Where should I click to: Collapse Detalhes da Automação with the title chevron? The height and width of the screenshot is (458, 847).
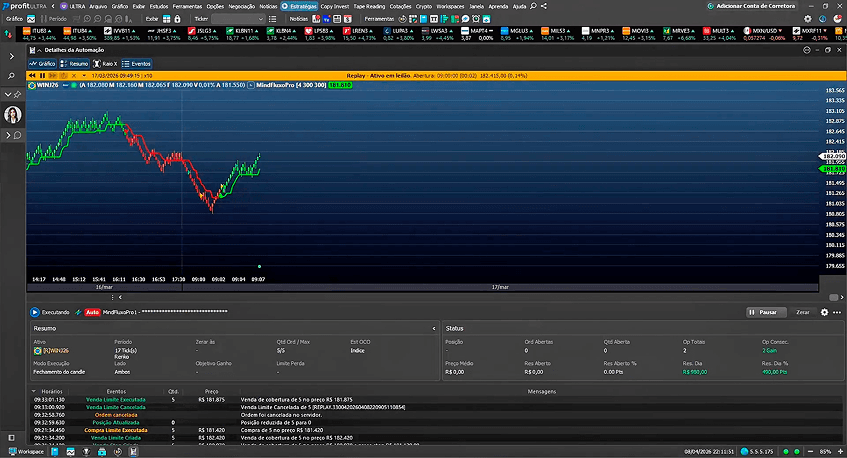[39, 50]
